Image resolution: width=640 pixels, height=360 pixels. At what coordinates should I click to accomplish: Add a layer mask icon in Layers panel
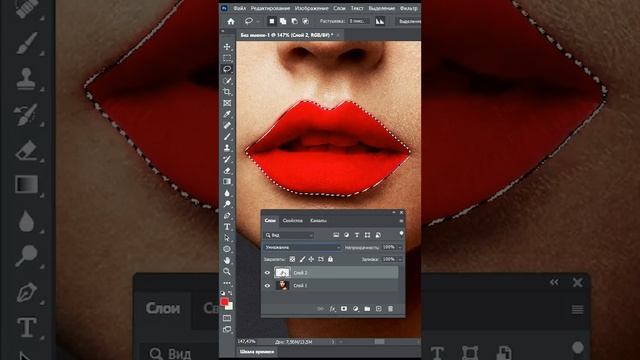pos(344,309)
